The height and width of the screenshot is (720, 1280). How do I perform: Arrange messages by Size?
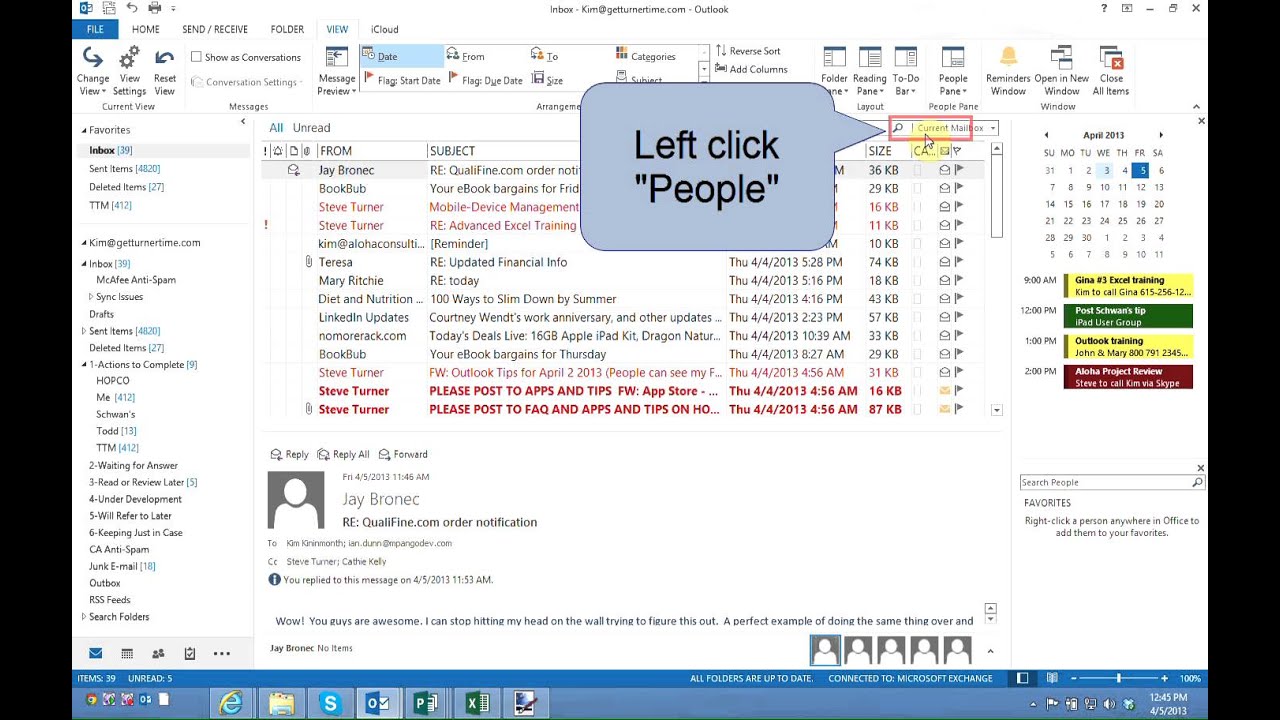click(548, 80)
